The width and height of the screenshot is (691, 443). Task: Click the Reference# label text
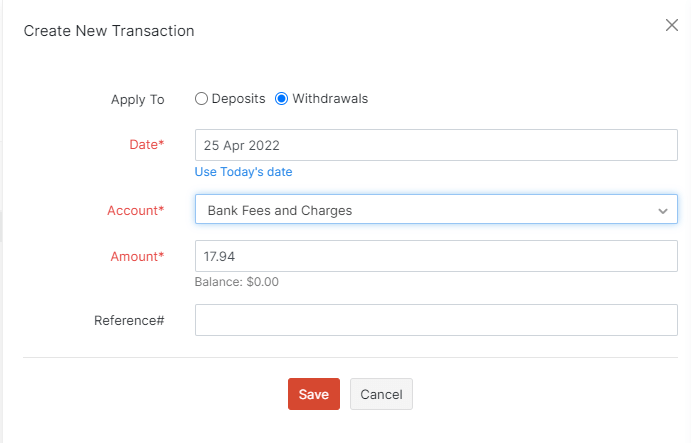129,321
